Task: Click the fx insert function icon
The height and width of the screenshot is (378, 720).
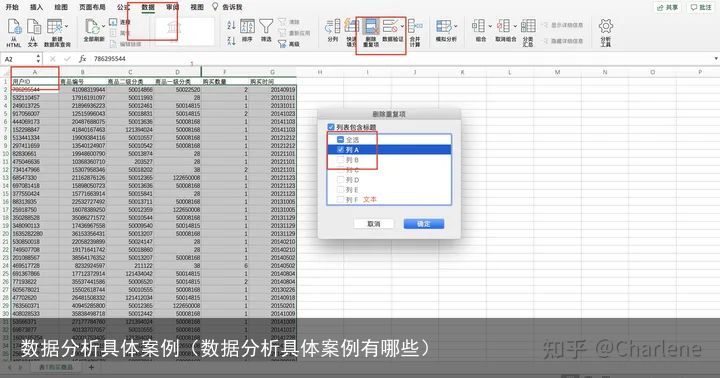Action: (83, 59)
